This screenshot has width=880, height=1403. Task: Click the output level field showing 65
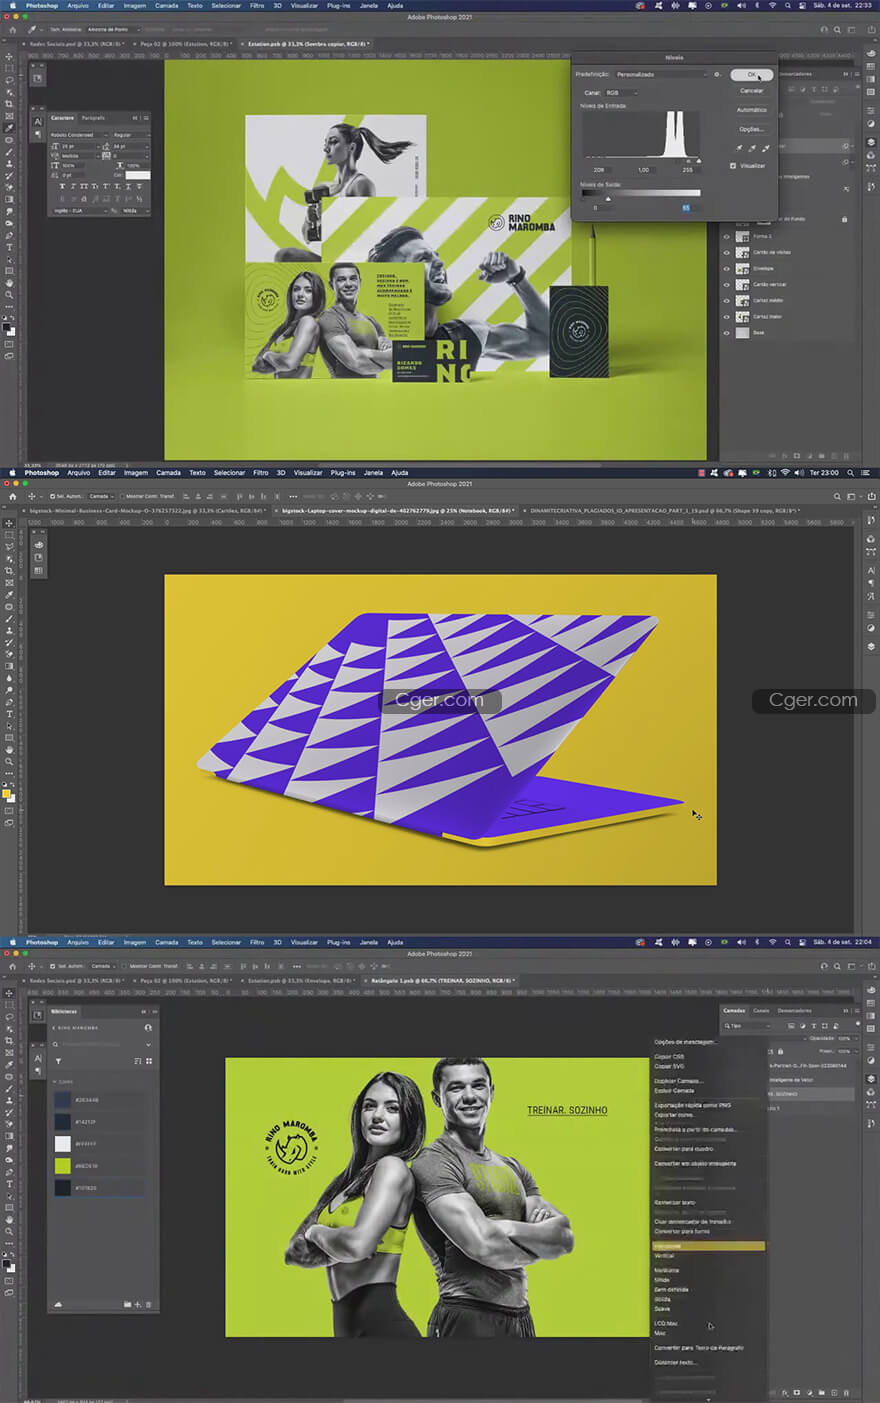[686, 208]
